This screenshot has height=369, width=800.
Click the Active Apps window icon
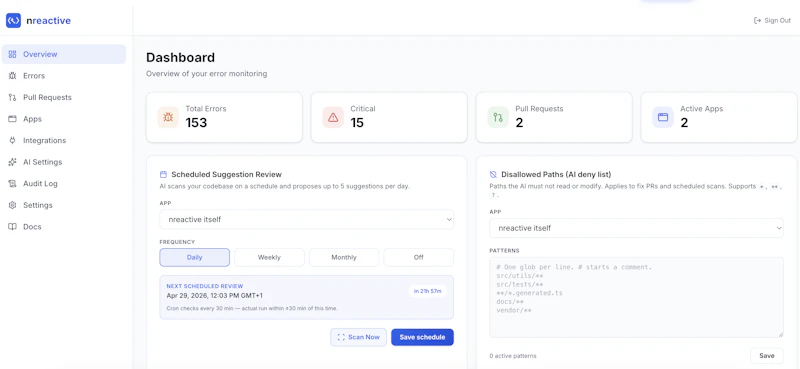(663, 117)
